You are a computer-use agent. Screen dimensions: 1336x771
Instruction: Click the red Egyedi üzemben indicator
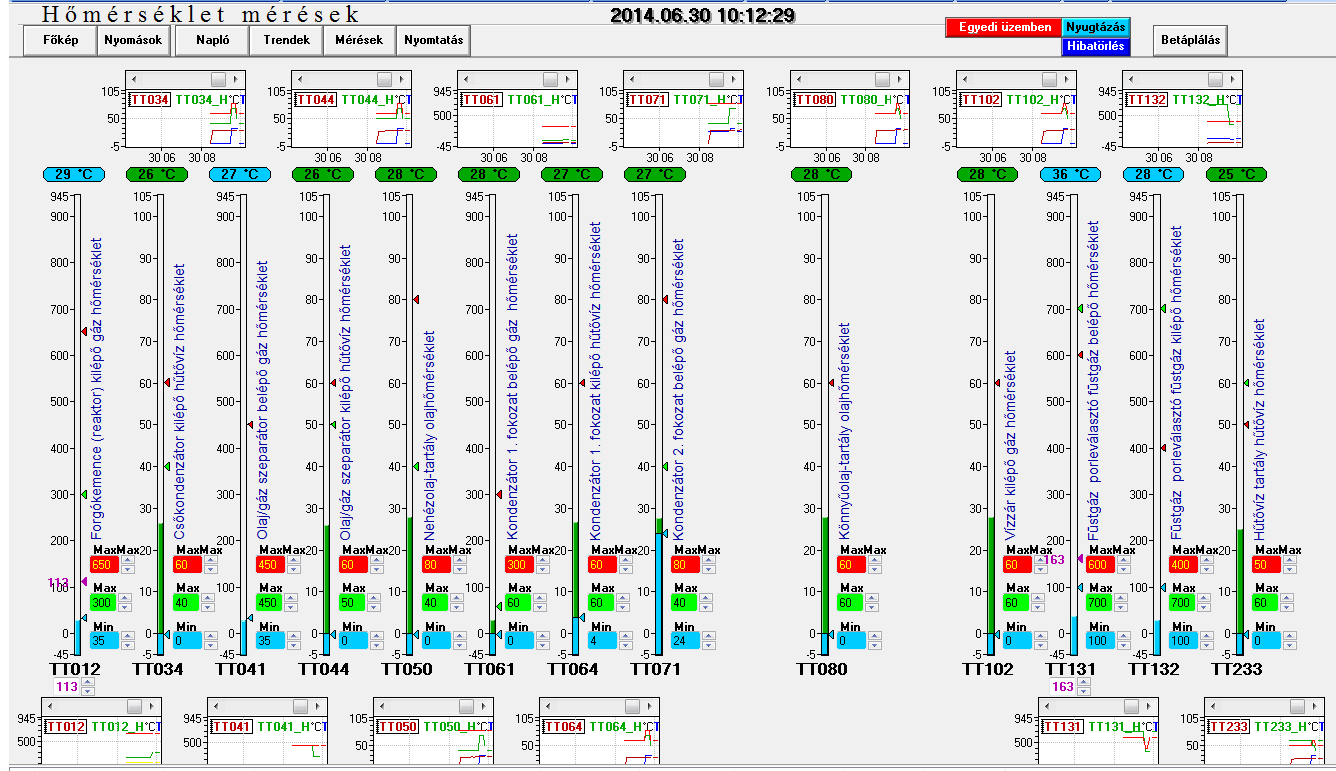click(1004, 28)
